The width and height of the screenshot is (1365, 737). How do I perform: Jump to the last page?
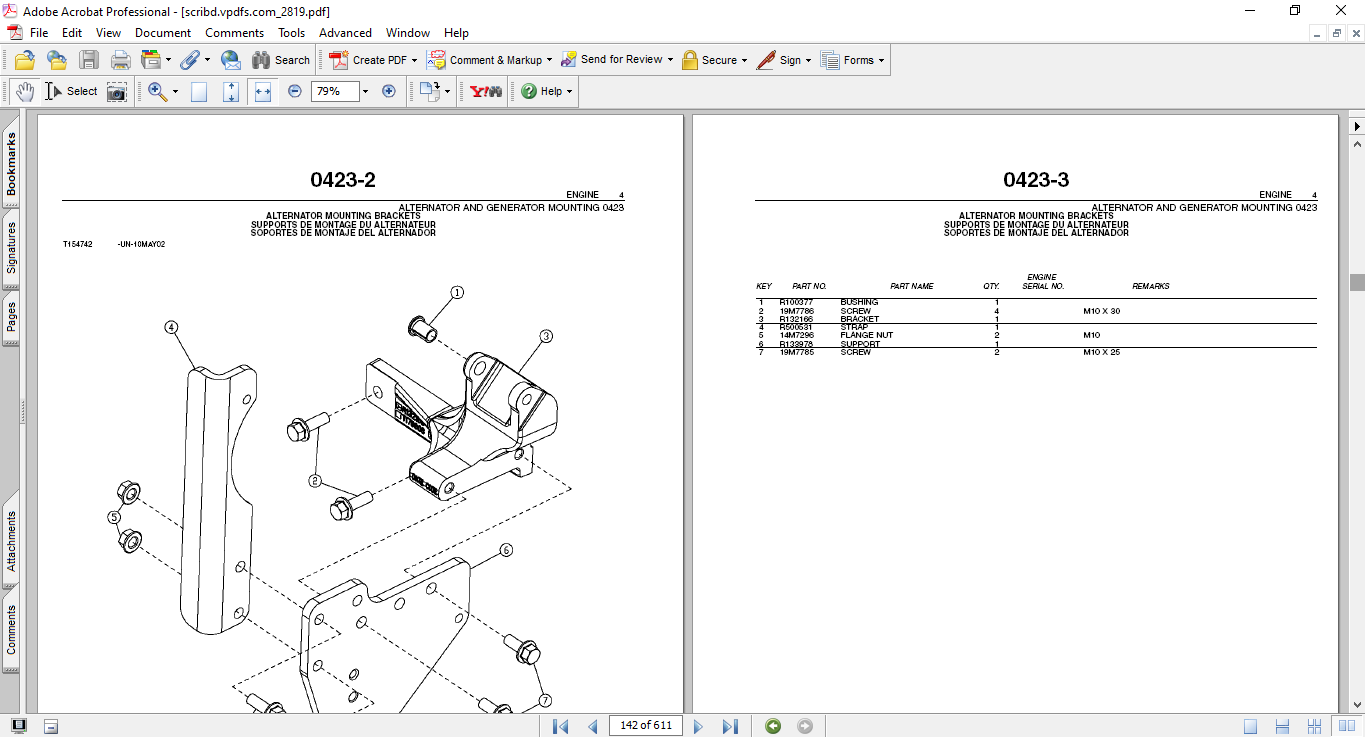(731, 725)
